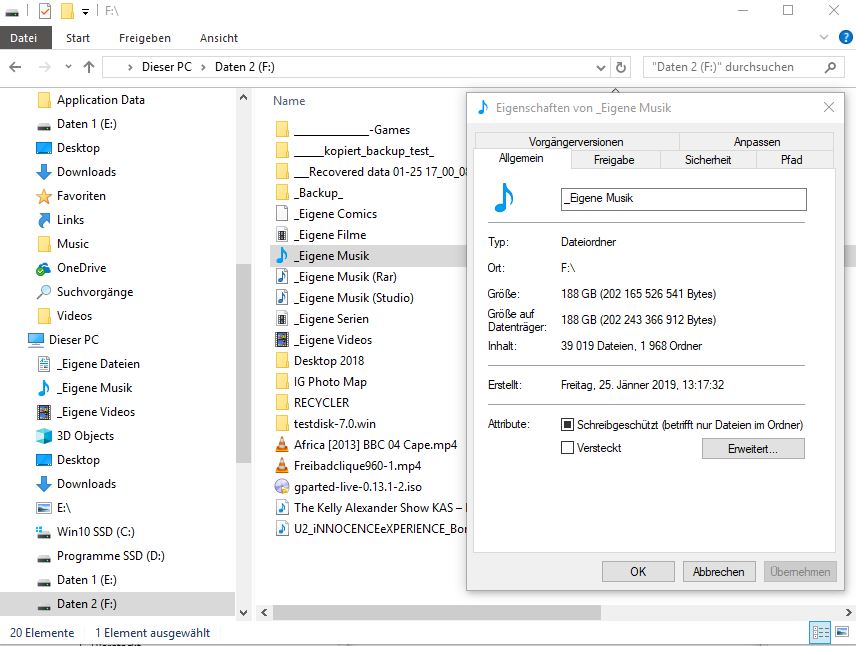The width and height of the screenshot is (856, 646).
Task: Switch to the Vorgängerversionen tab
Action: [576, 141]
